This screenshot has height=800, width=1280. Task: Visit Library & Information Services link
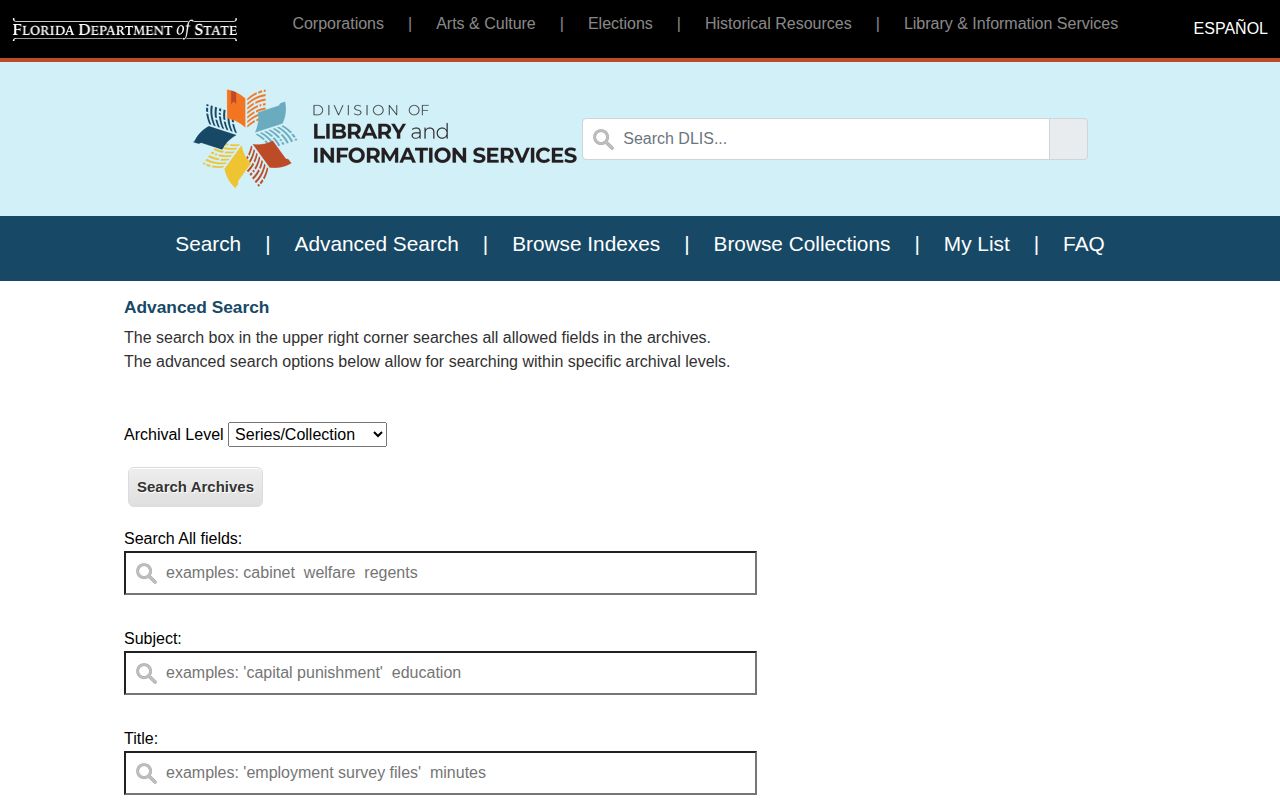point(1011,23)
